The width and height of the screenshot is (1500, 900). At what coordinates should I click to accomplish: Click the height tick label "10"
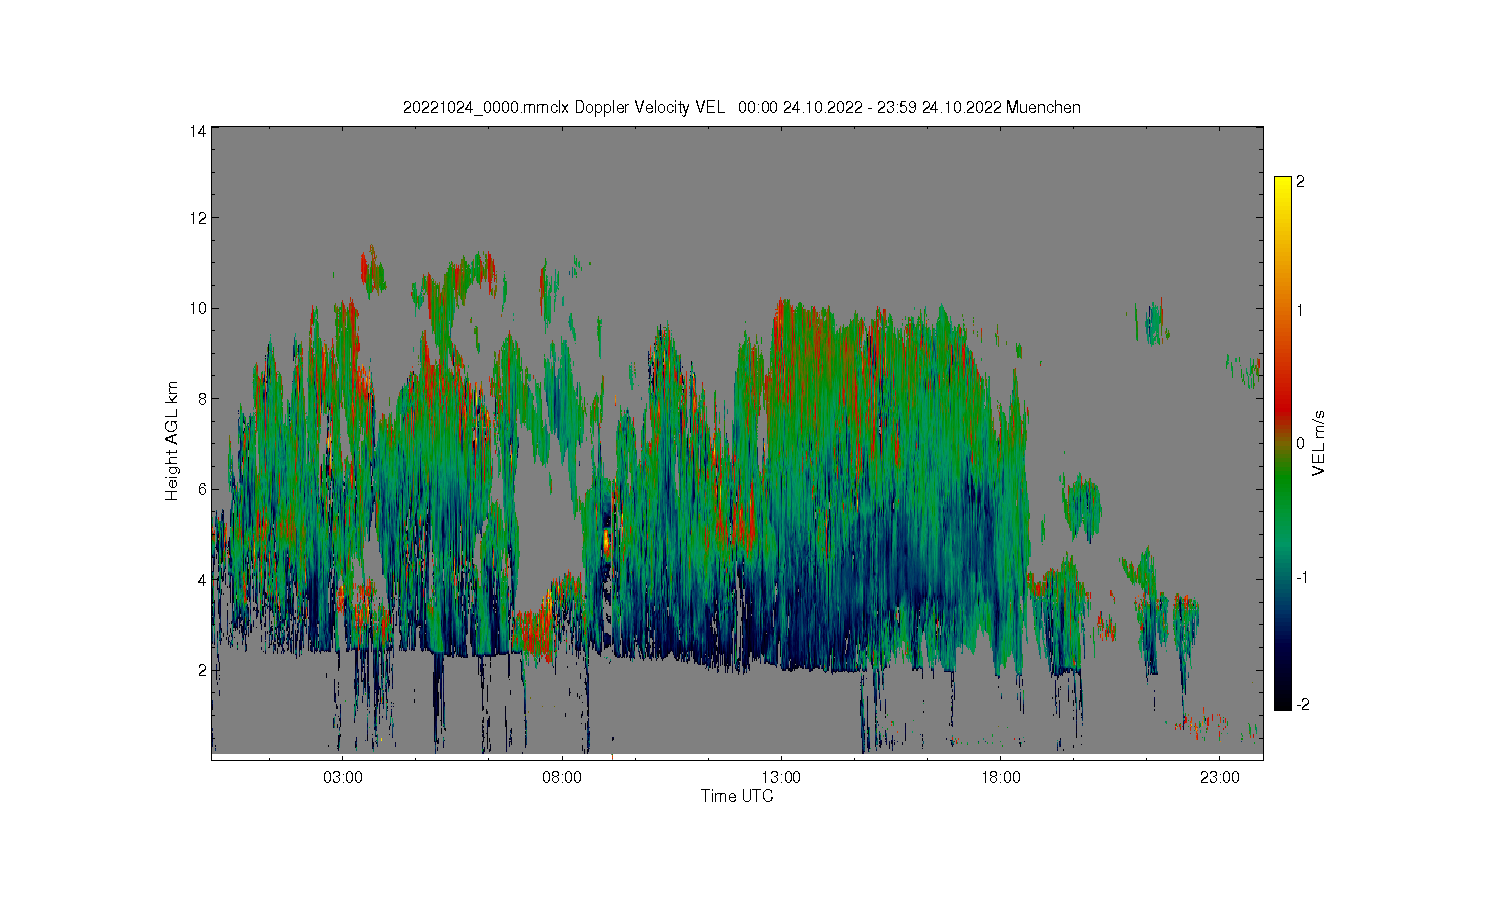click(198, 308)
